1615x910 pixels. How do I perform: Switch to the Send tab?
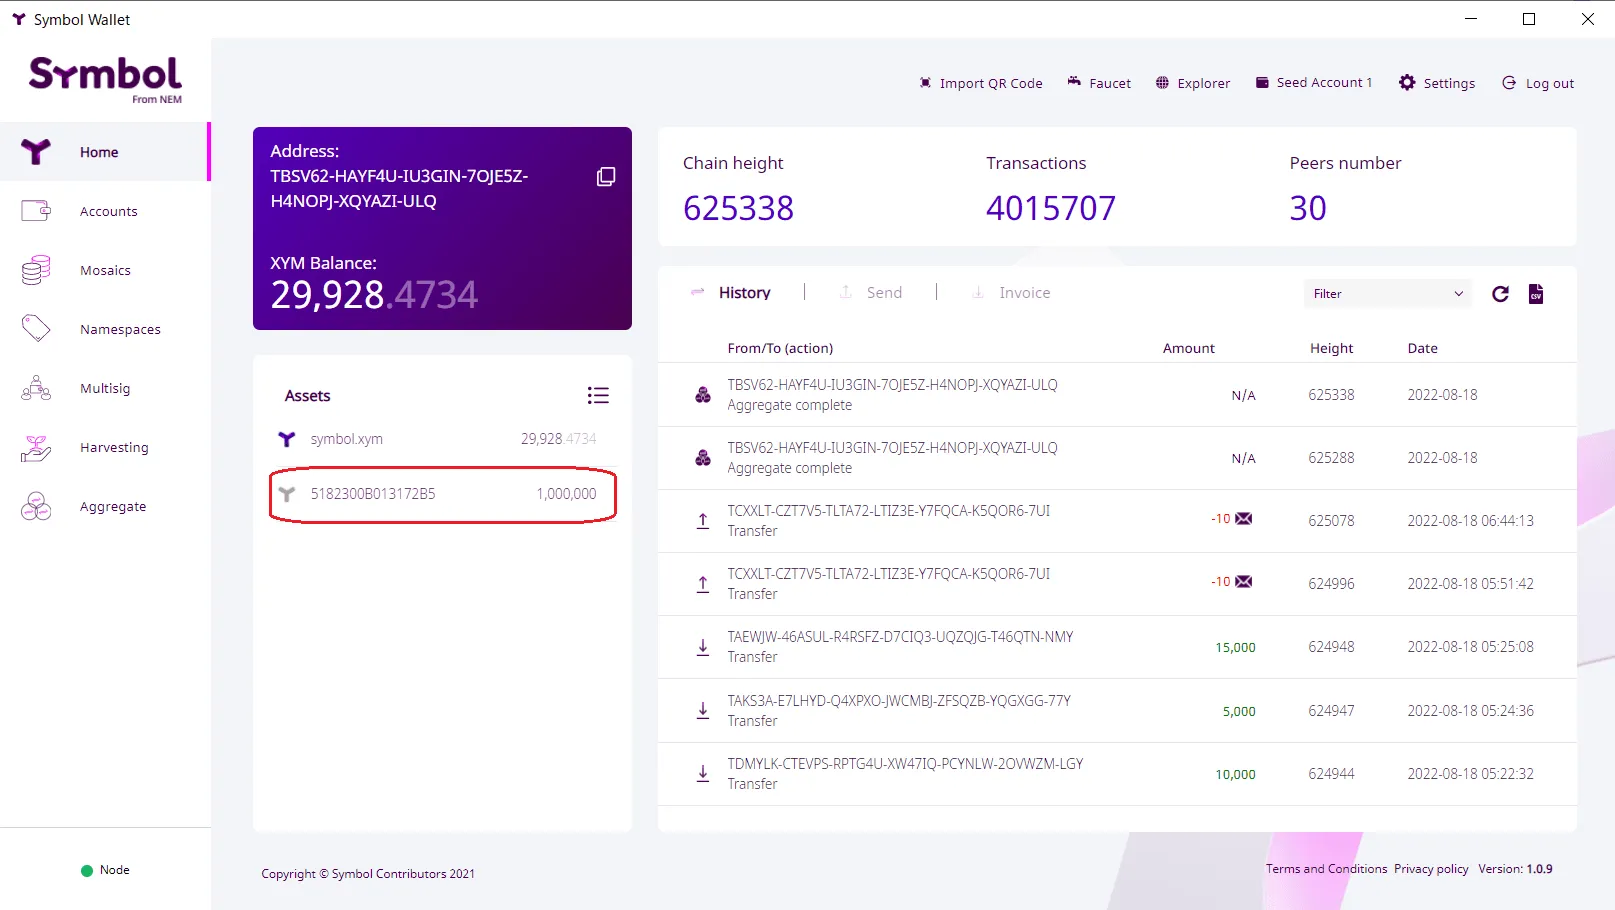coord(871,293)
